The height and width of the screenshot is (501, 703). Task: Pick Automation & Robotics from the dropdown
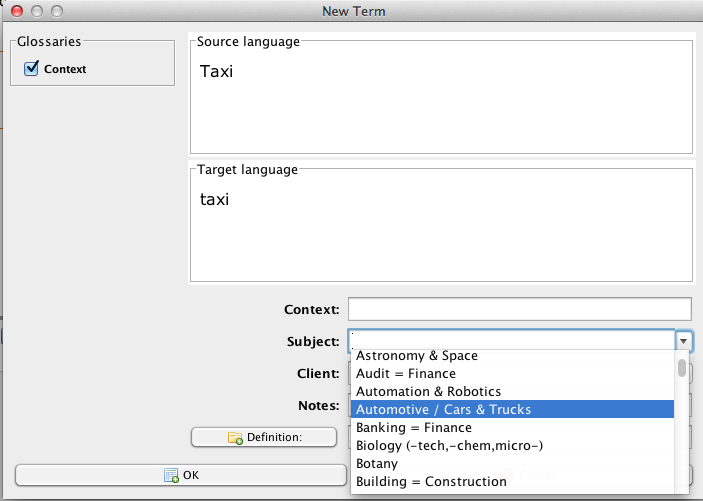pyautogui.click(x=428, y=392)
